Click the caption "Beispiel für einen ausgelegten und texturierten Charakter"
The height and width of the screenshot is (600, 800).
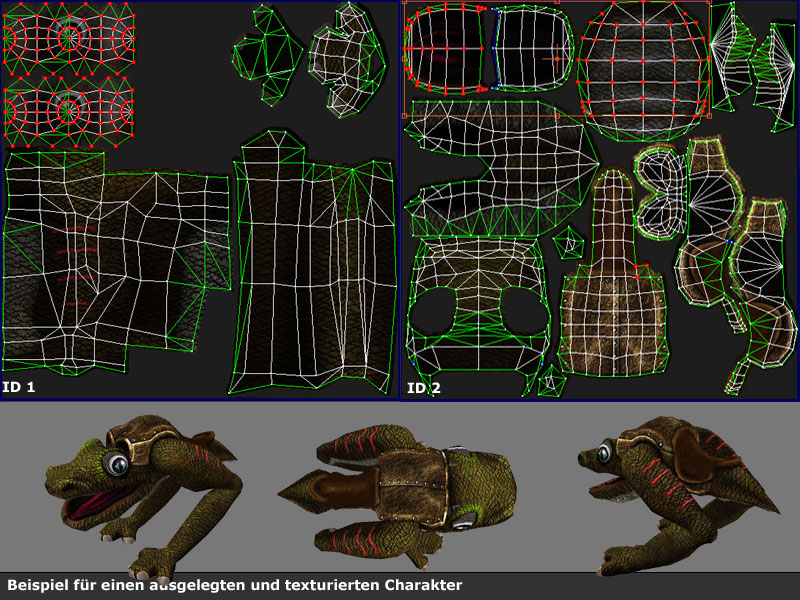click(x=235, y=585)
